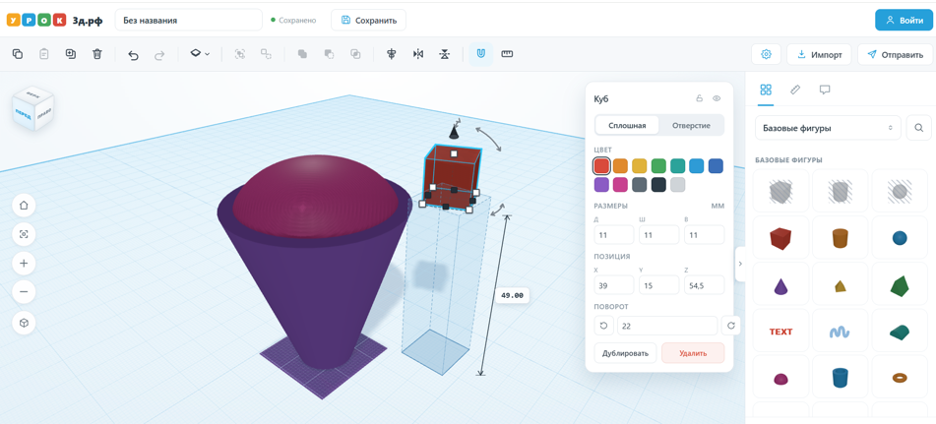The image size is (936, 424).
Task: Click the X position field showing 39
Action: pyautogui.click(x=614, y=285)
